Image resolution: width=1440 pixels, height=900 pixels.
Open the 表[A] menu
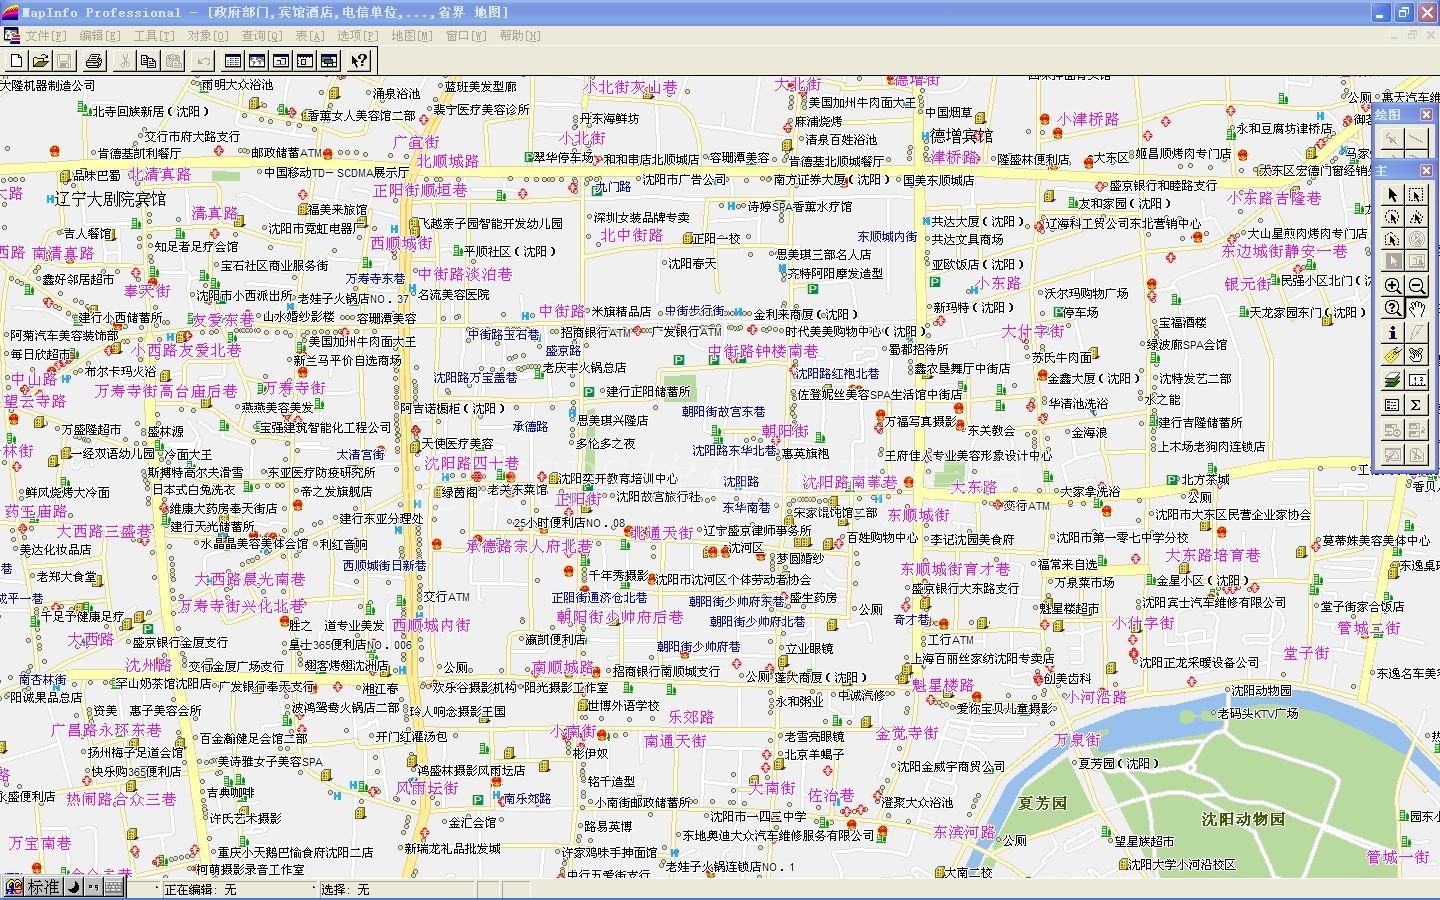pos(309,35)
